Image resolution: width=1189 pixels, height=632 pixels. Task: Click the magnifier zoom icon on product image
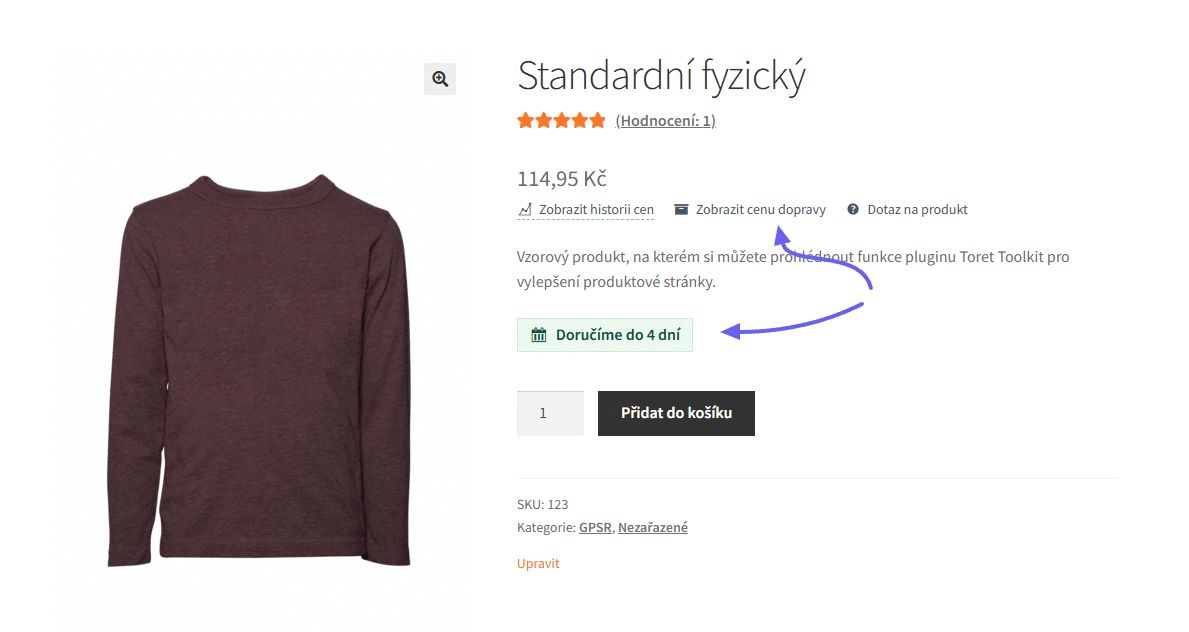point(440,79)
